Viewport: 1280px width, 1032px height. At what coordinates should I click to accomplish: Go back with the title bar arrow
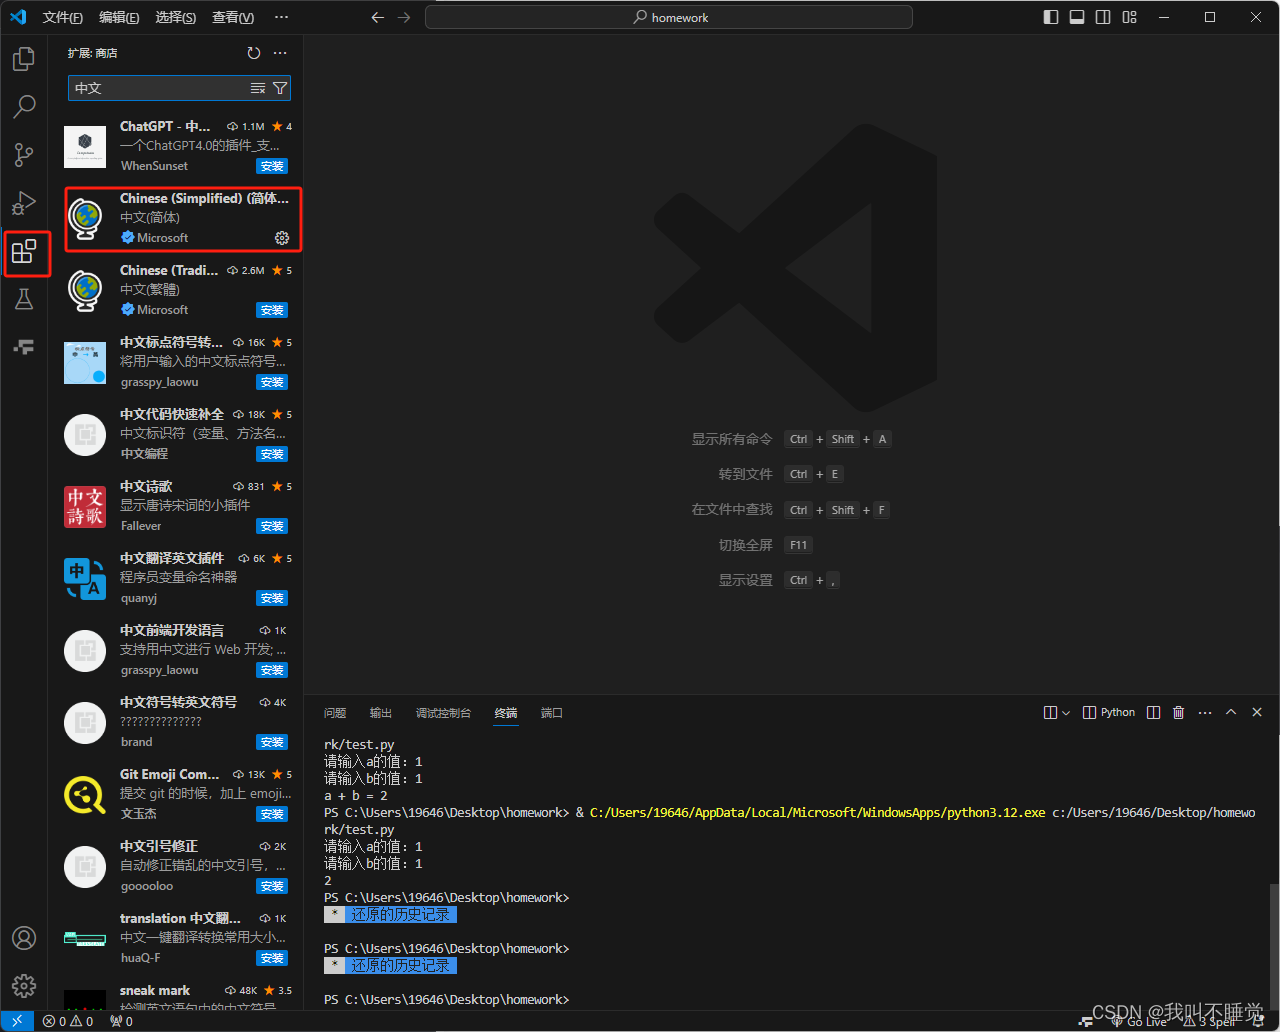pos(377,17)
